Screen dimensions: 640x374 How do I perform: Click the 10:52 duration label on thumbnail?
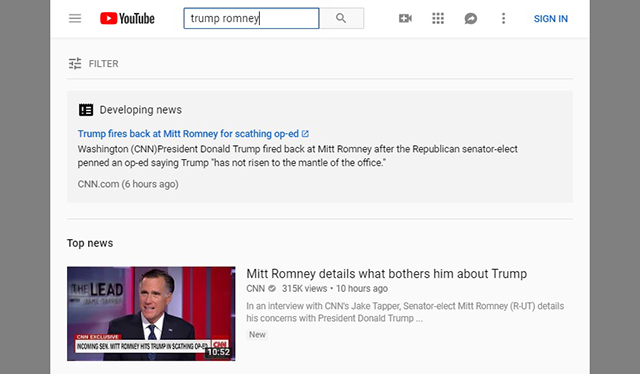tap(218, 352)
